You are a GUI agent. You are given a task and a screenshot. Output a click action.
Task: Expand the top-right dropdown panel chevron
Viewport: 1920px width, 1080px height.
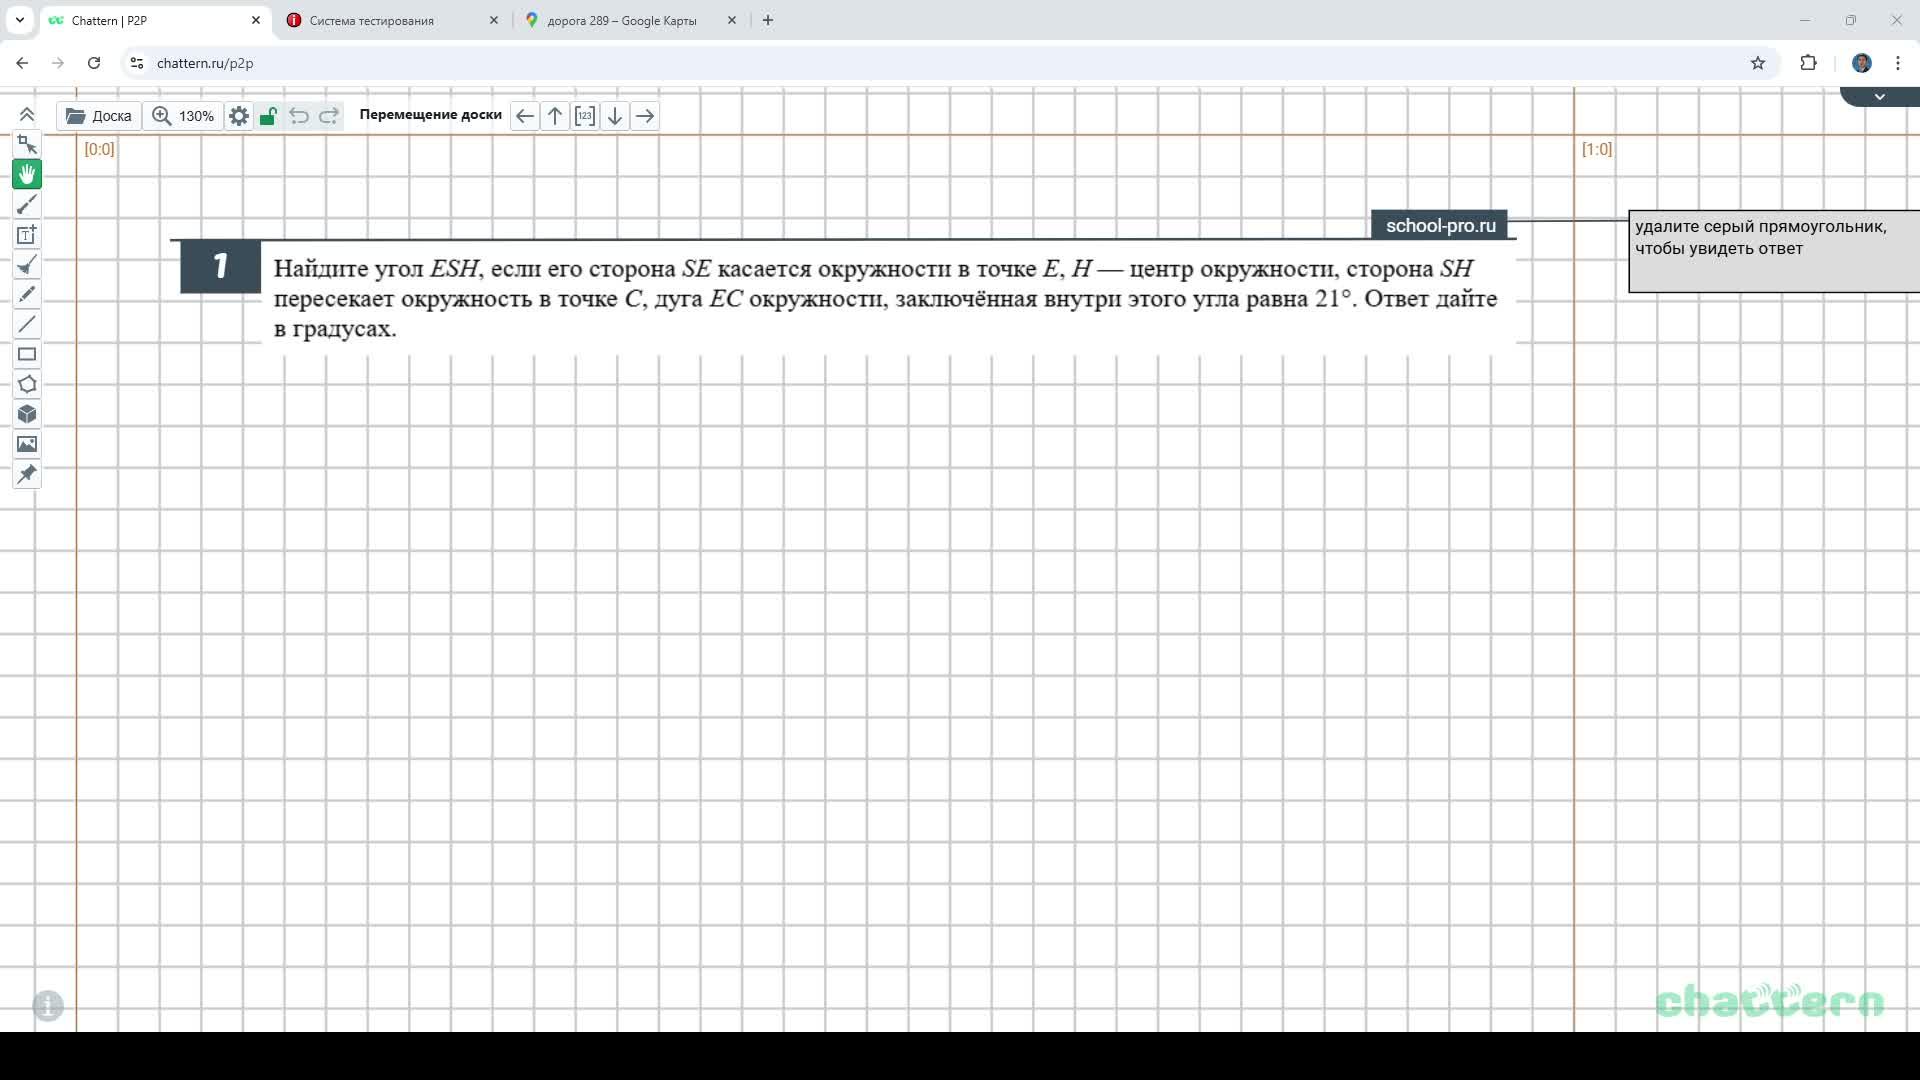1879,97
